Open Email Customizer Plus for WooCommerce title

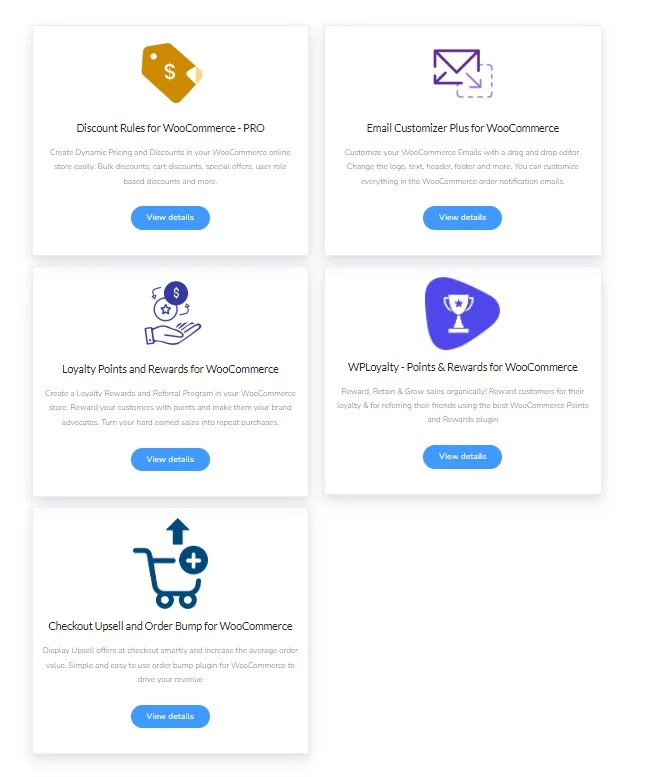click(463, 128)
